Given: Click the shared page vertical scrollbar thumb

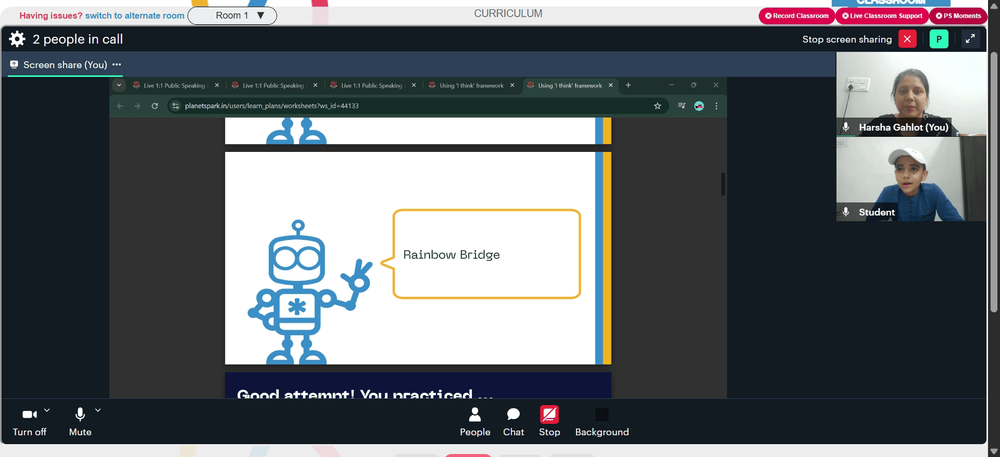Looking at the screenshot, I should coord(723,184).
